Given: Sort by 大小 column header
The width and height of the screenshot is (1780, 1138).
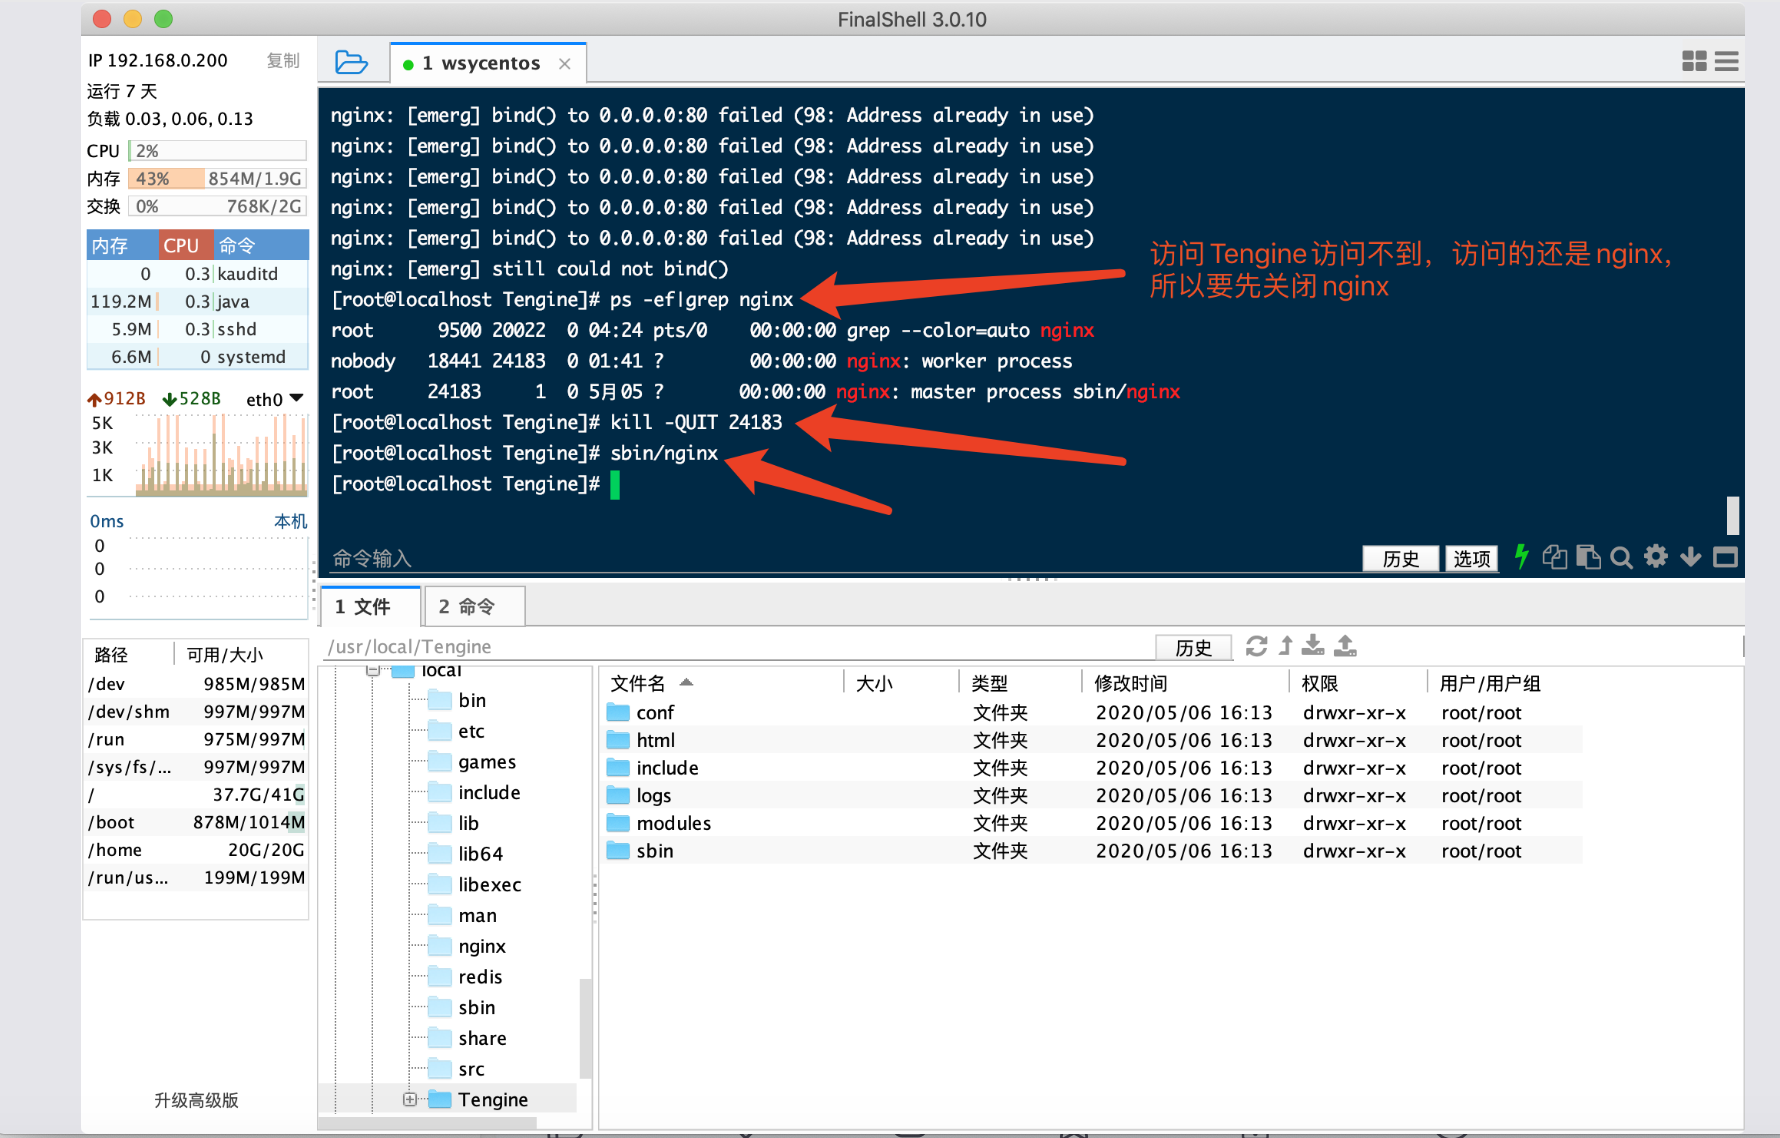Looking at the screenshot, I should click(874, 683).
